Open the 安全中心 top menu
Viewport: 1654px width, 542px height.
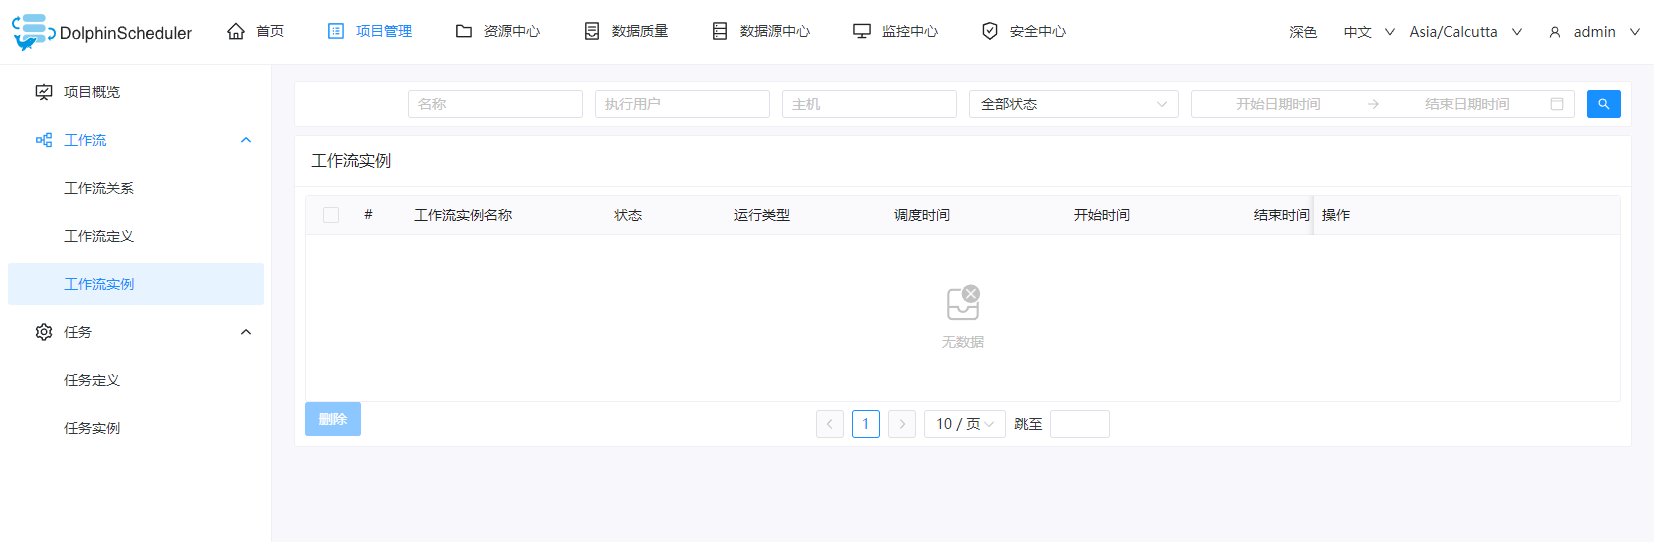coord(1038,31)
